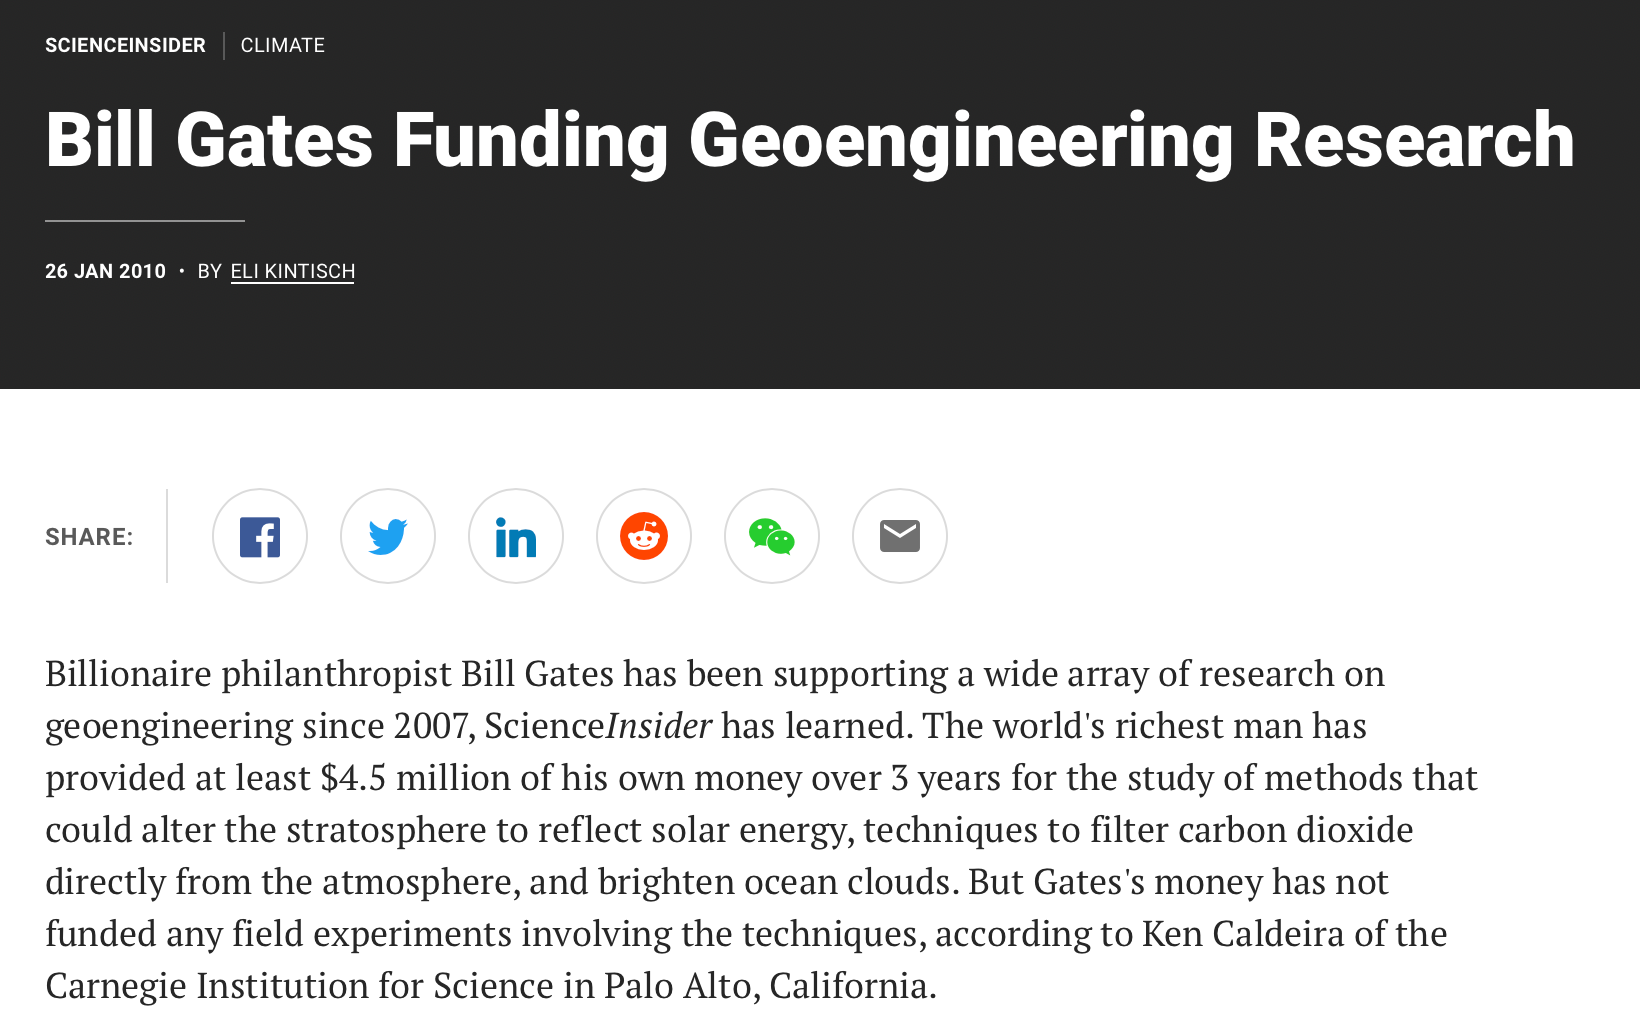This screenshot has height=1022, width=1640.
Task: Share the article via the Twitter icon
Action: click(x=388, y=536)
